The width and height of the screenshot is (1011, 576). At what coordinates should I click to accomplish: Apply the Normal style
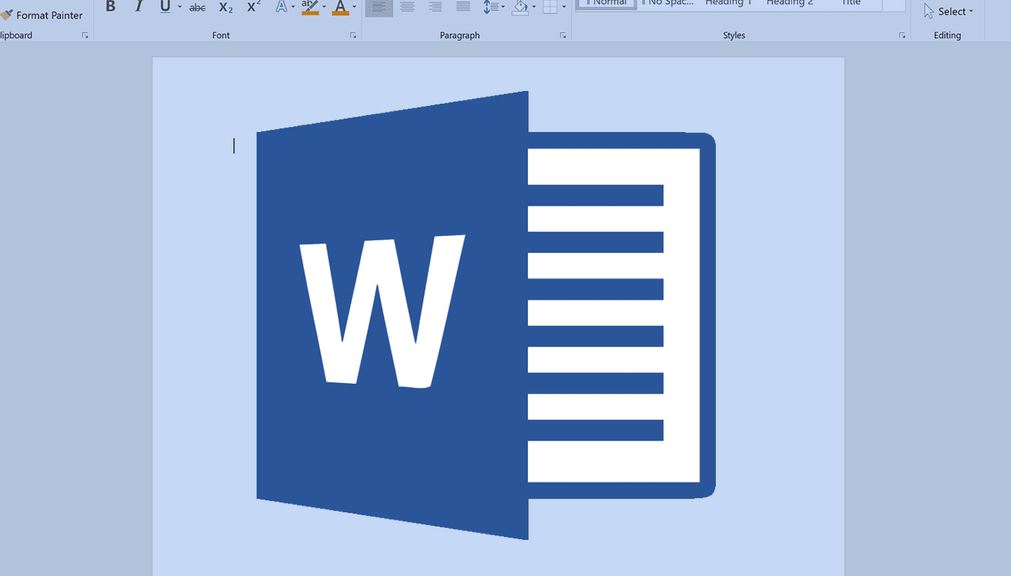coord(605,4)
